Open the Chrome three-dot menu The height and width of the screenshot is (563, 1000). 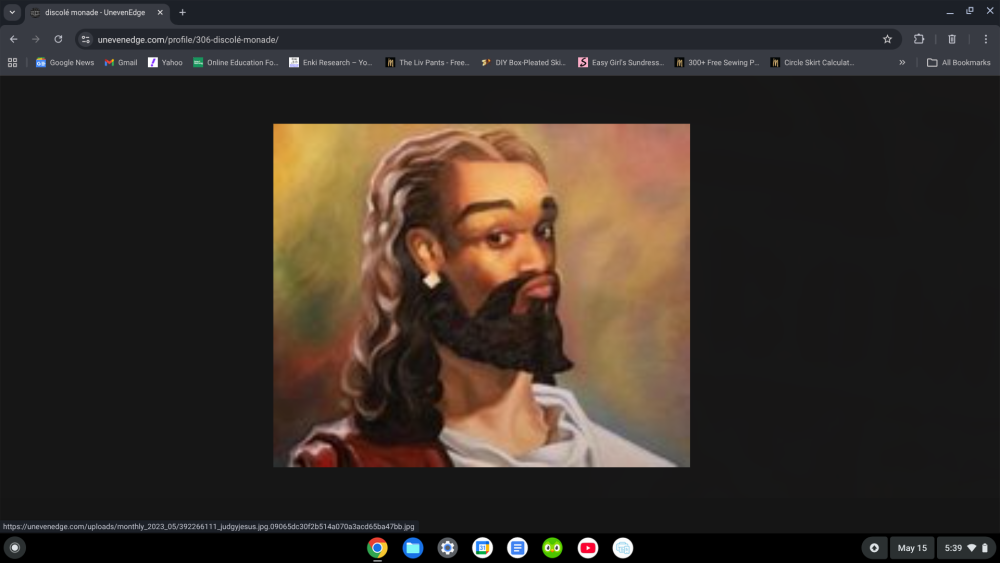tap(985, 39)
